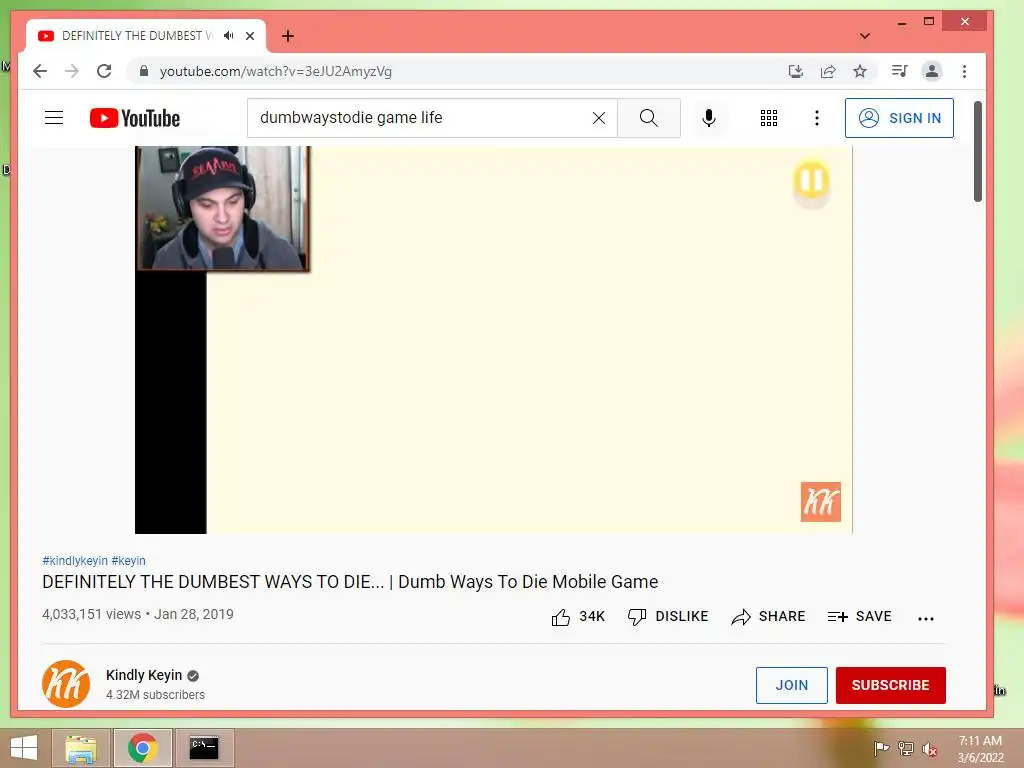
Task: Mute the tab via its speaker icon
Action: [x=228, y=35]
